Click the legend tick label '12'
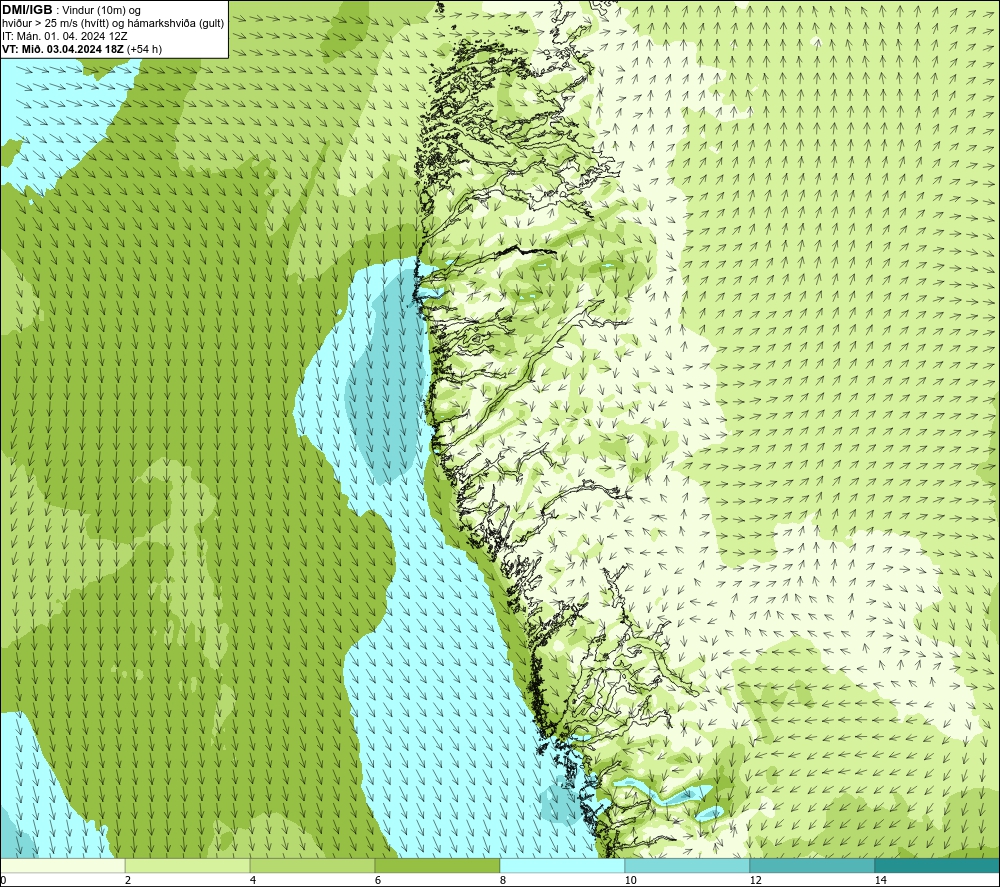 pyautogui.click(x=756, y=880)
